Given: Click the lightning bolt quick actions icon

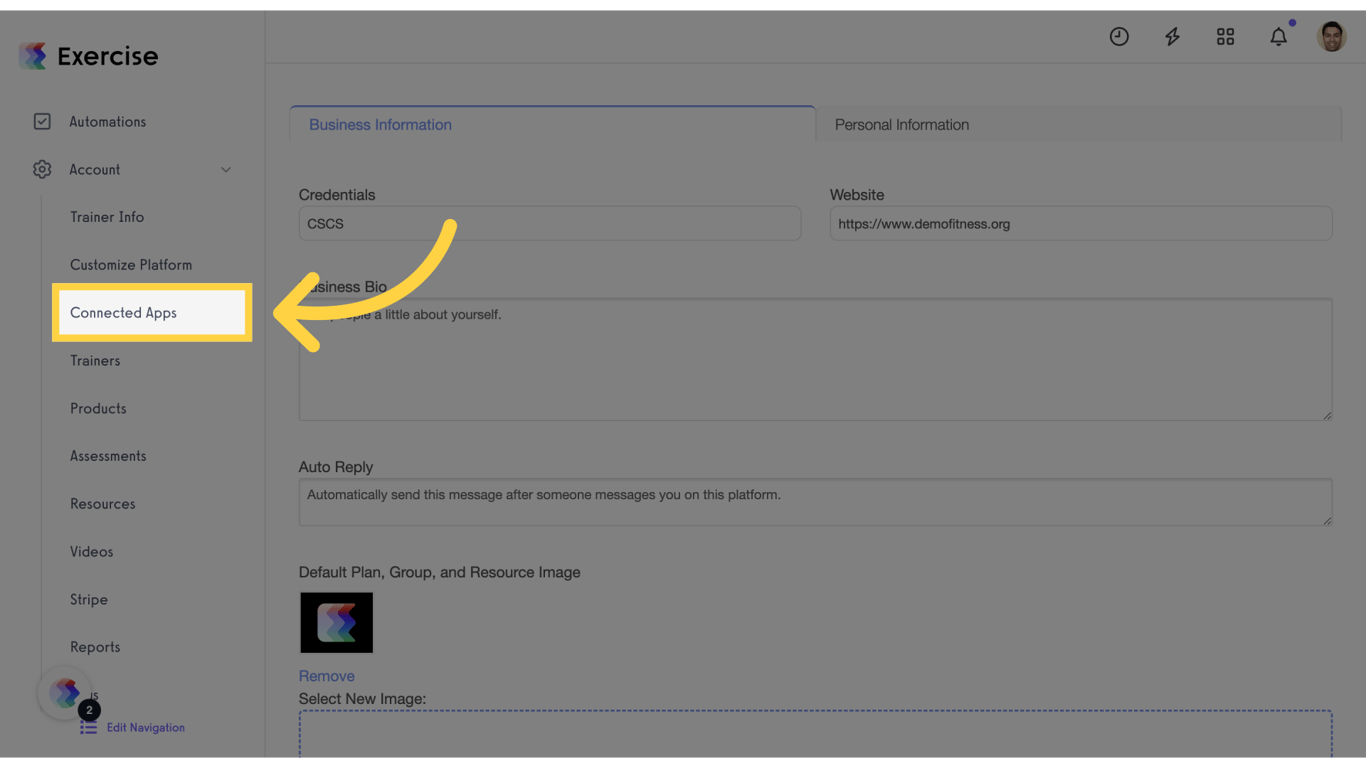Looking at the screenshot, I should [1172, 36].
